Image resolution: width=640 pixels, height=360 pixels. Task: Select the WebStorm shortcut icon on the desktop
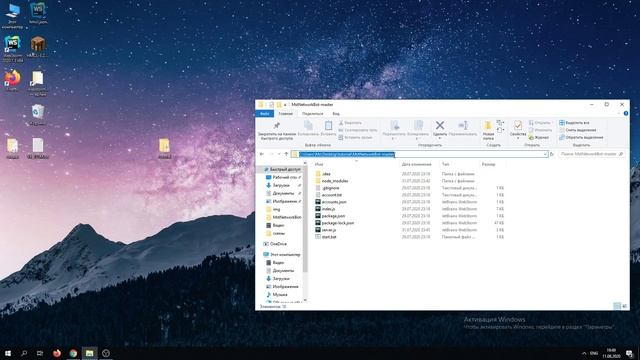pyautogui.click(x=13, y=43)
